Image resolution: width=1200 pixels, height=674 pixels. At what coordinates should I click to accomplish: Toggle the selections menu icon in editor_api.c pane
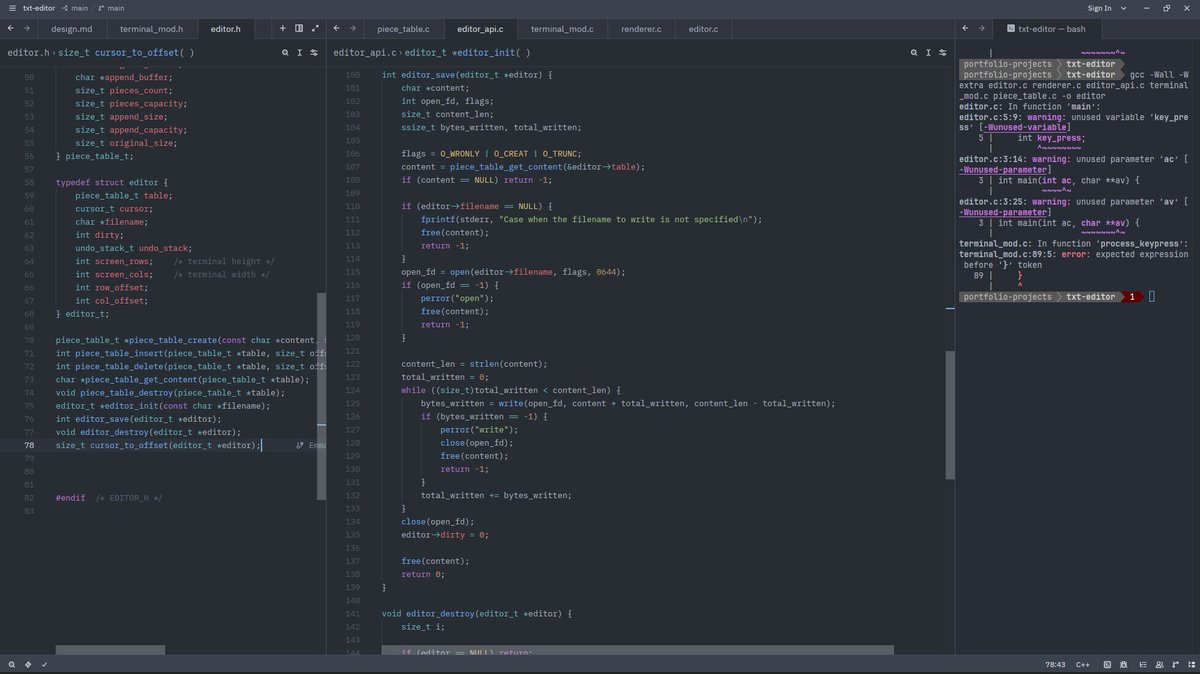928,52
